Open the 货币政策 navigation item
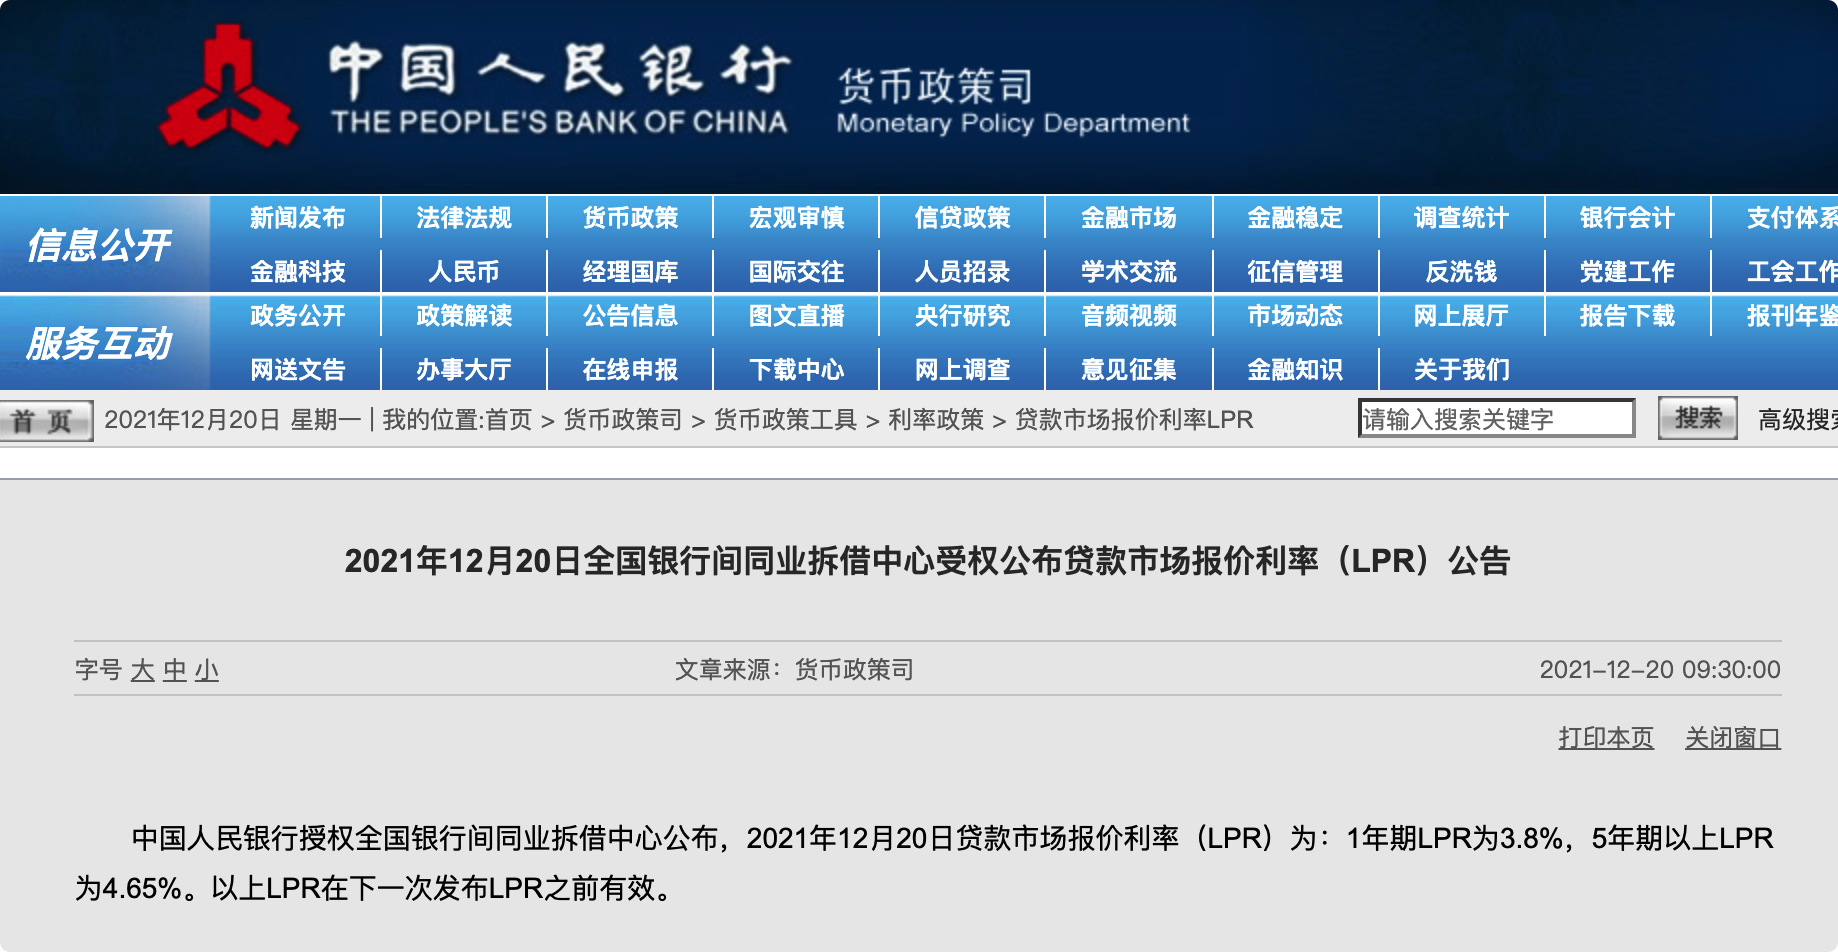This screenshot has height=952, width=1838. (630, 218)
